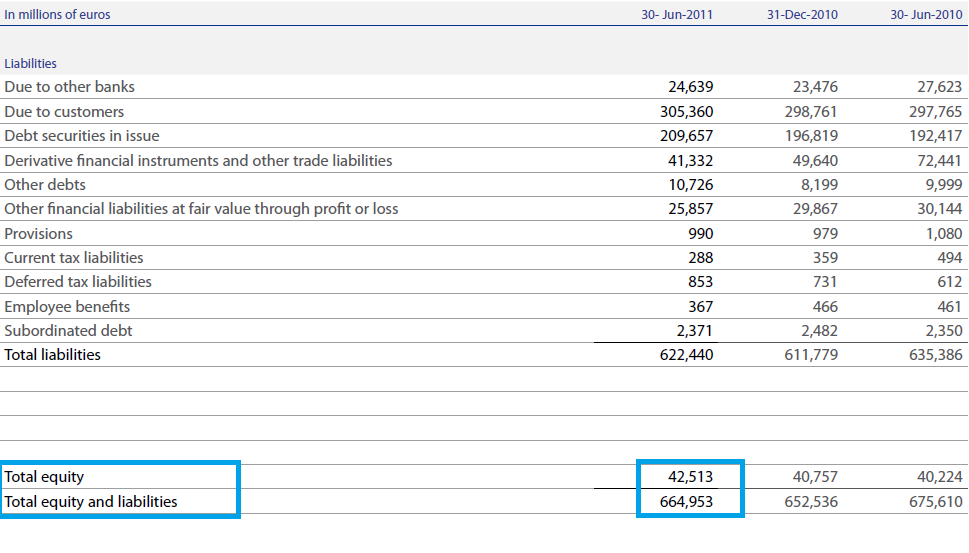The width and height of the screenshot is (969, 553).
Task: Select Total equity and liabilities value 652,536
Action: pyautogui.click(x=811, y=502)
